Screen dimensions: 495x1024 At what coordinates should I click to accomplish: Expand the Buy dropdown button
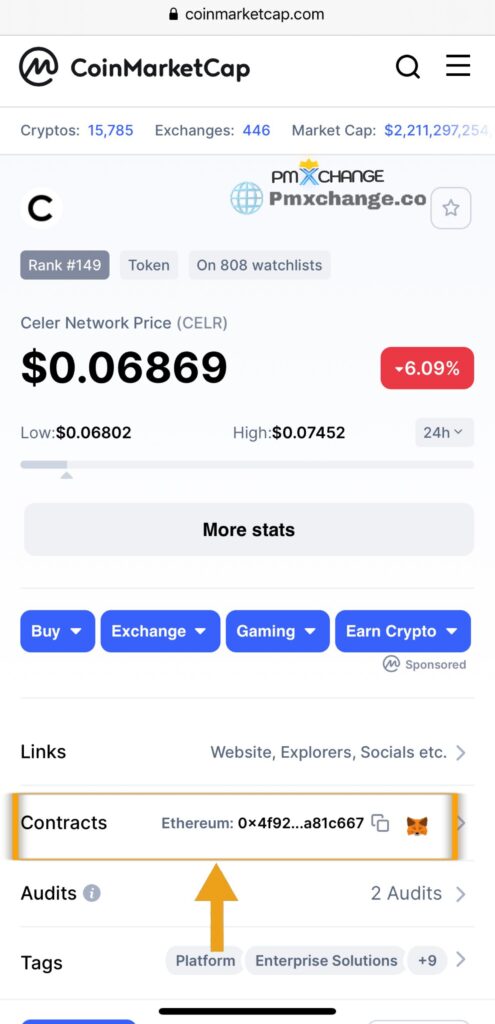(57, 631)
